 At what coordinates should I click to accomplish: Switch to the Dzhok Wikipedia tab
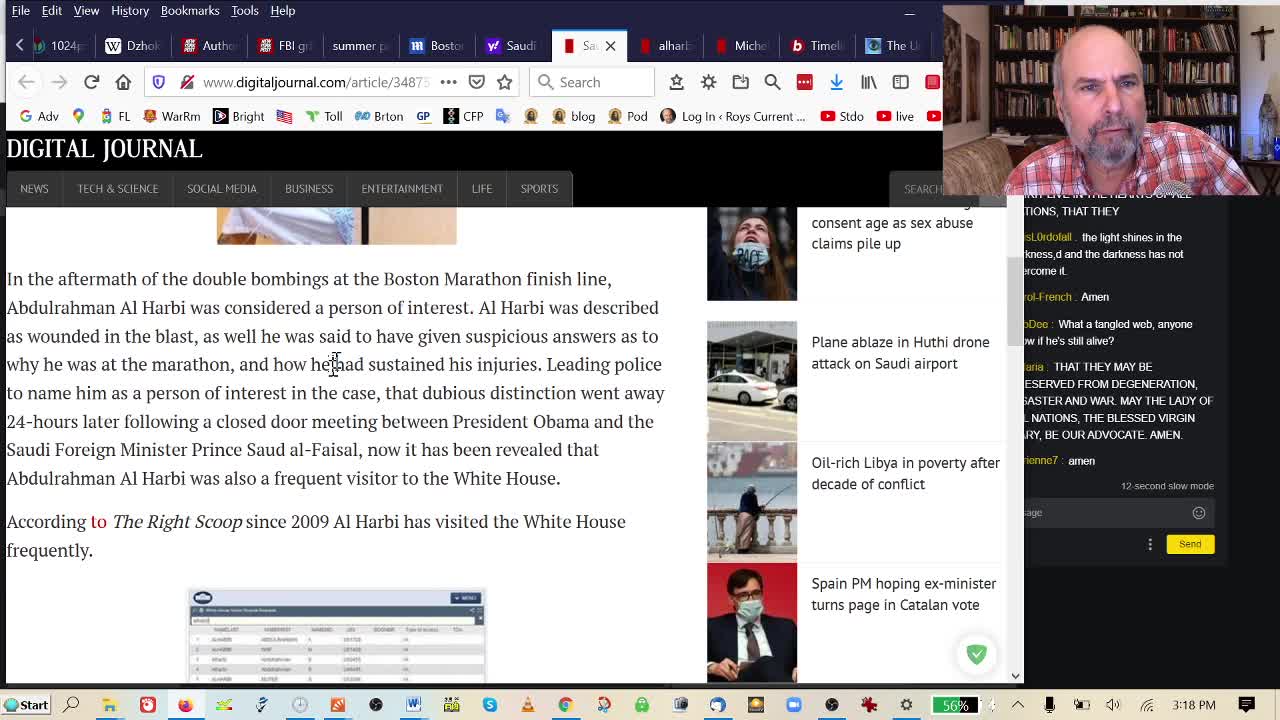click(x=133, y=46)
